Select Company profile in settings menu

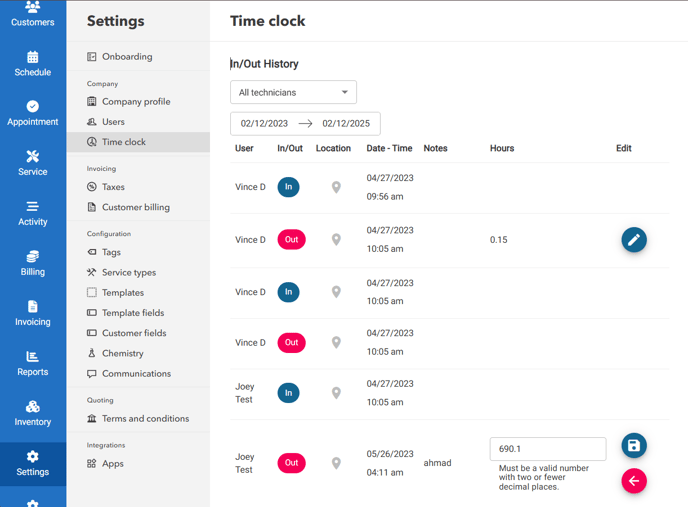[x=135, y=102]
